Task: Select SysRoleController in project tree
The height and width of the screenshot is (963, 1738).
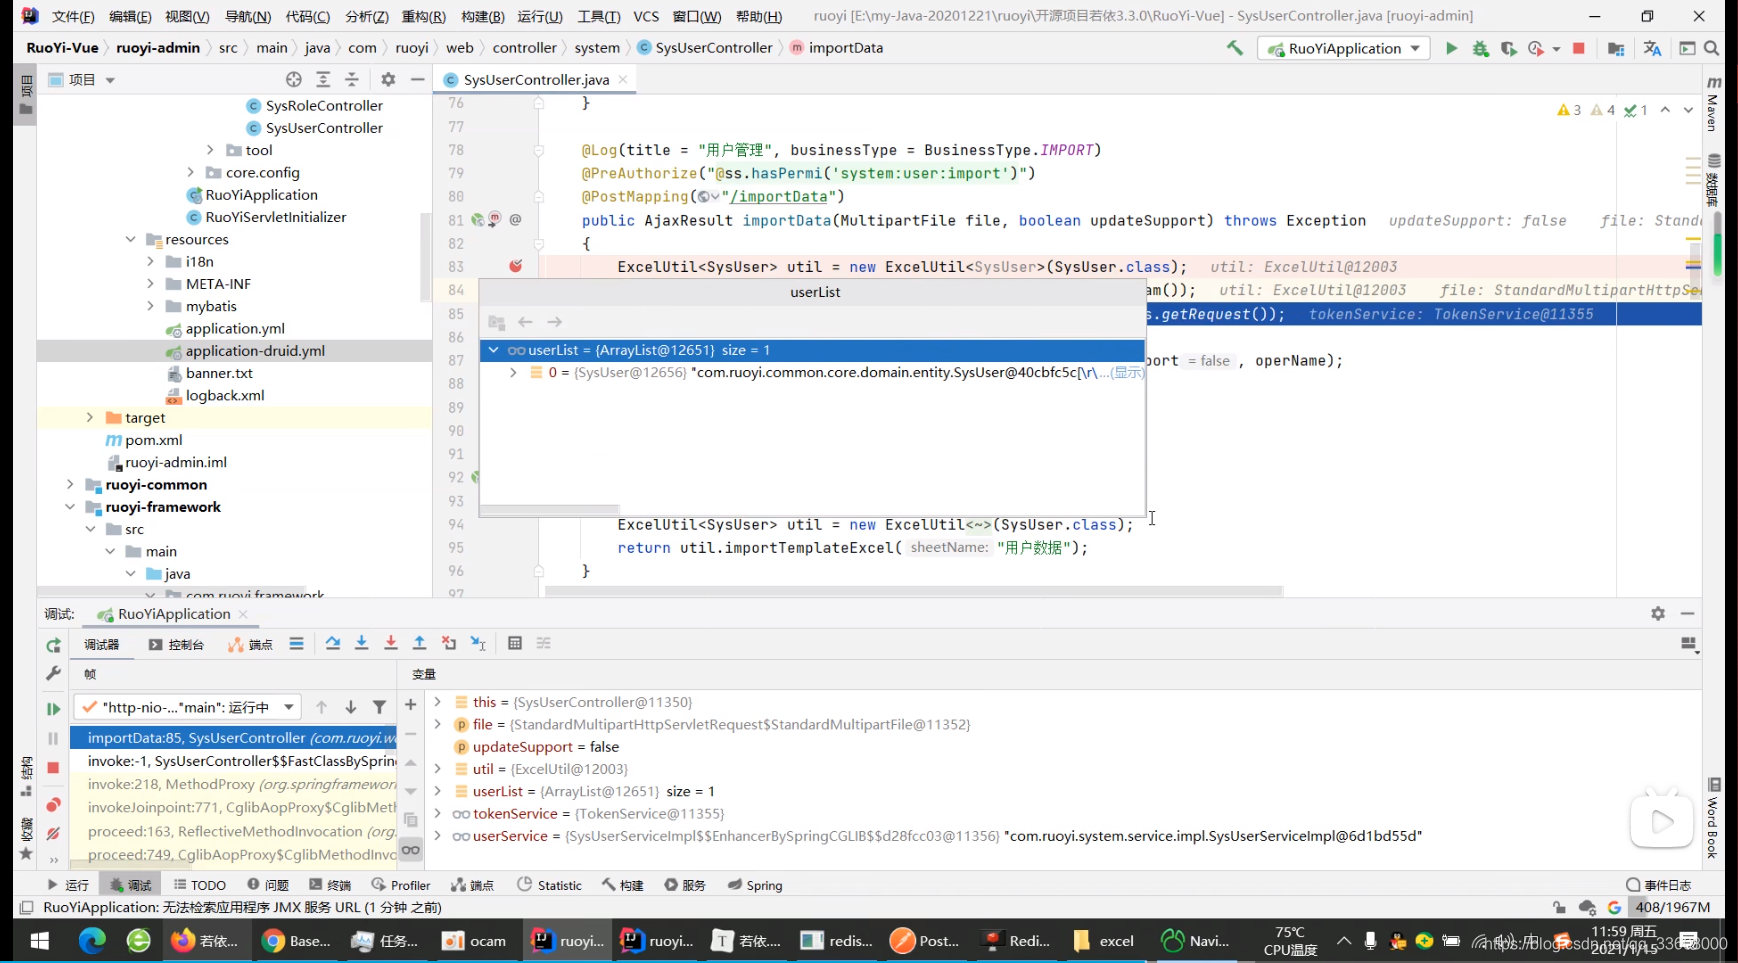Action: coord(324,105)
